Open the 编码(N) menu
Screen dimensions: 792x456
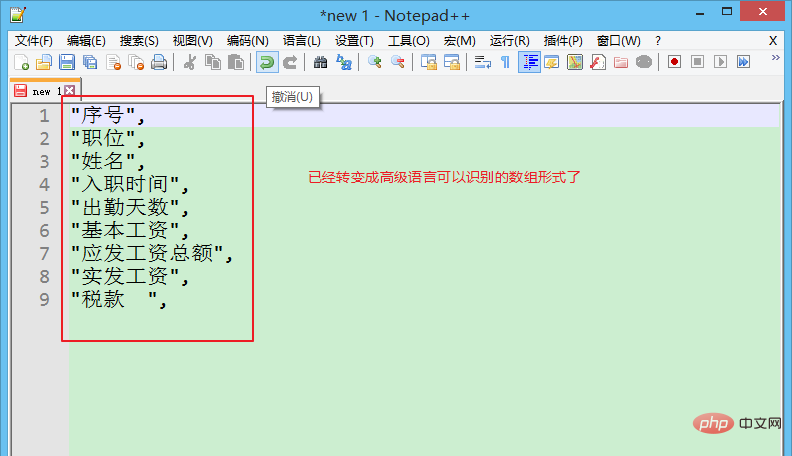click(x=248, y=41)
